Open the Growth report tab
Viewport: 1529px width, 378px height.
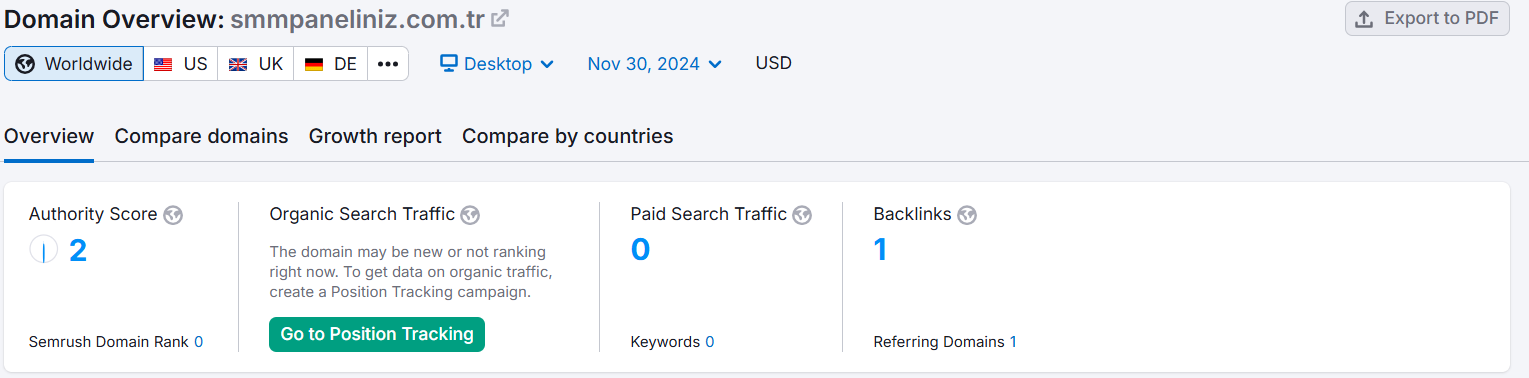coord(375,136)
